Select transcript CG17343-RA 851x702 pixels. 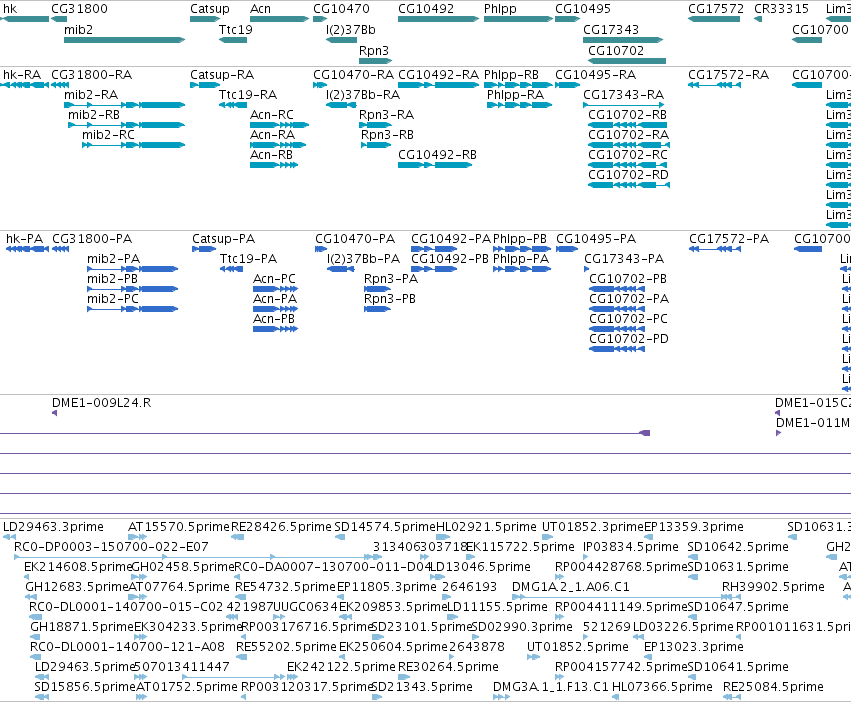pos(624,105)
